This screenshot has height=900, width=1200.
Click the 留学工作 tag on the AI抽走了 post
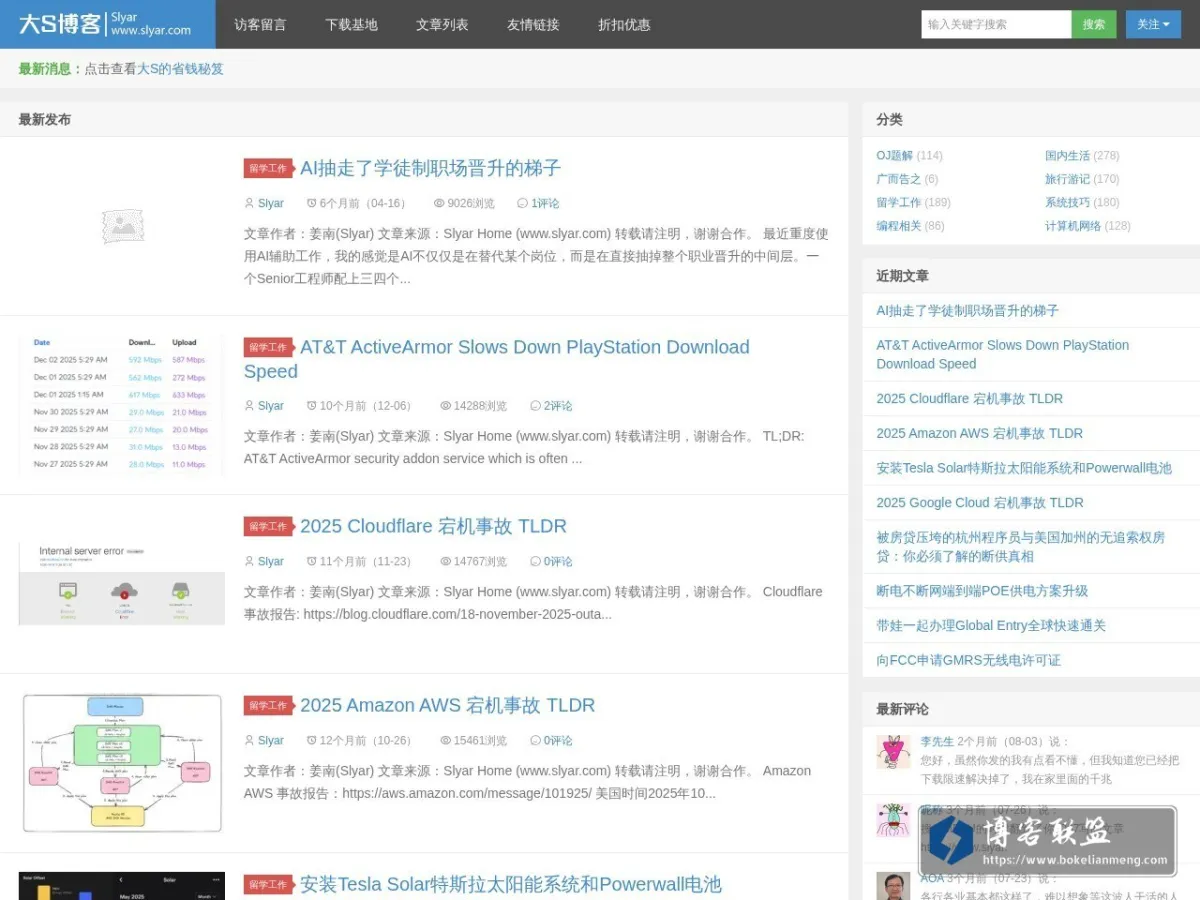point(268,168)
